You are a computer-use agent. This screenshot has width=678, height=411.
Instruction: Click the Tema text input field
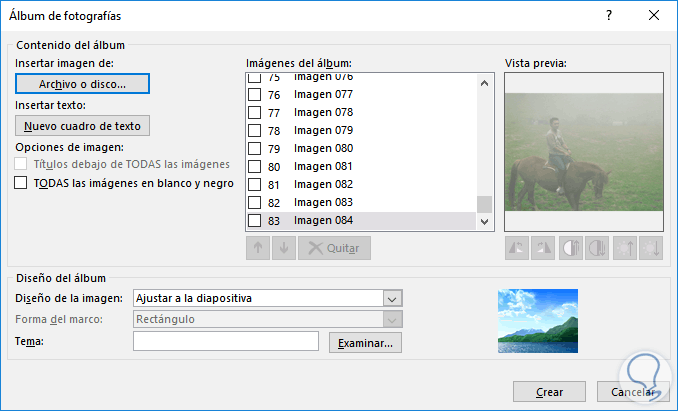tap(226, 343)
